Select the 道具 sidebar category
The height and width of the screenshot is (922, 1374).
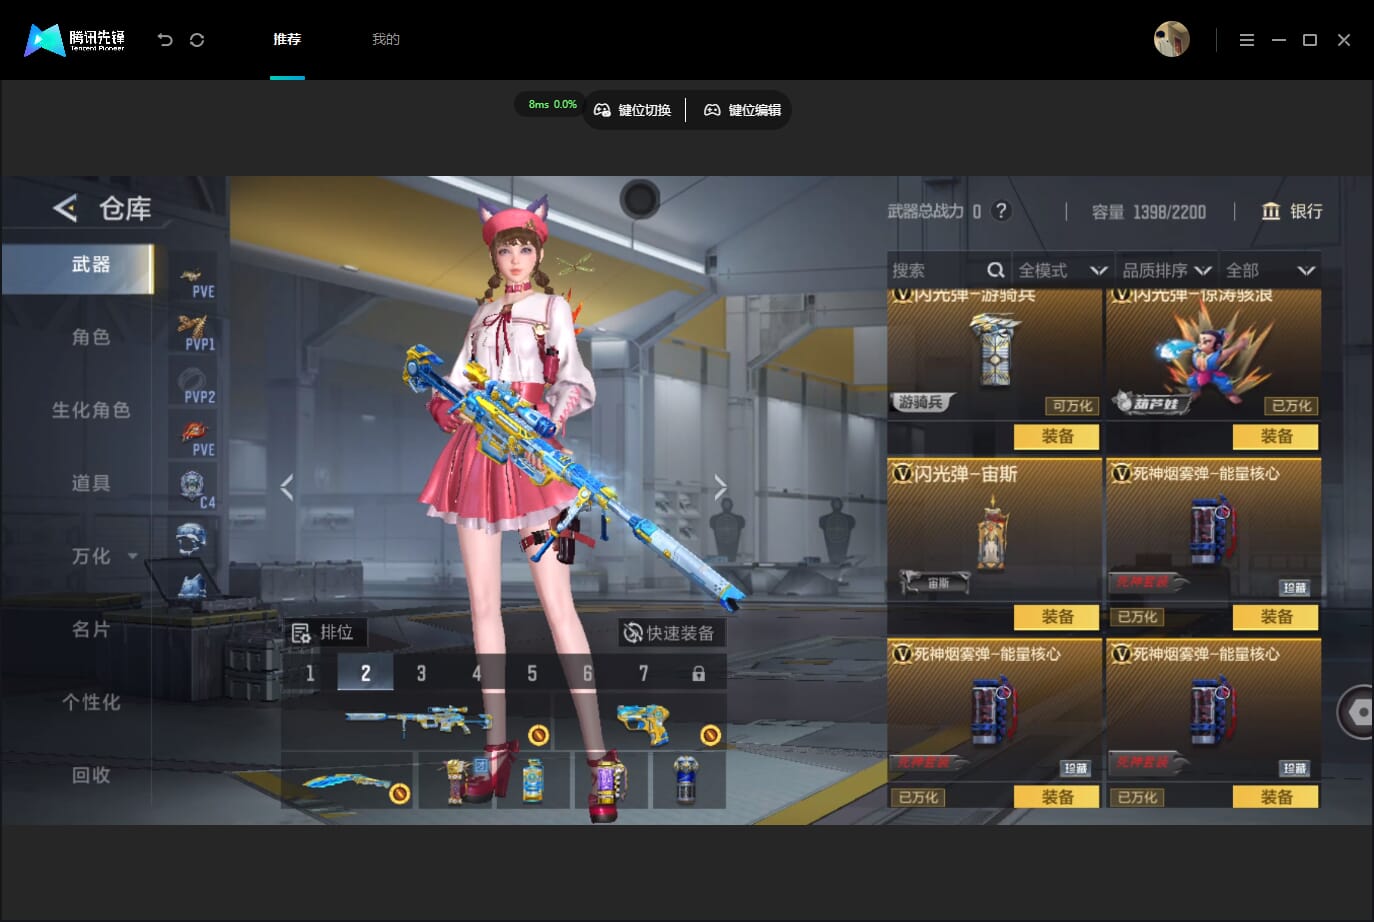91,483
